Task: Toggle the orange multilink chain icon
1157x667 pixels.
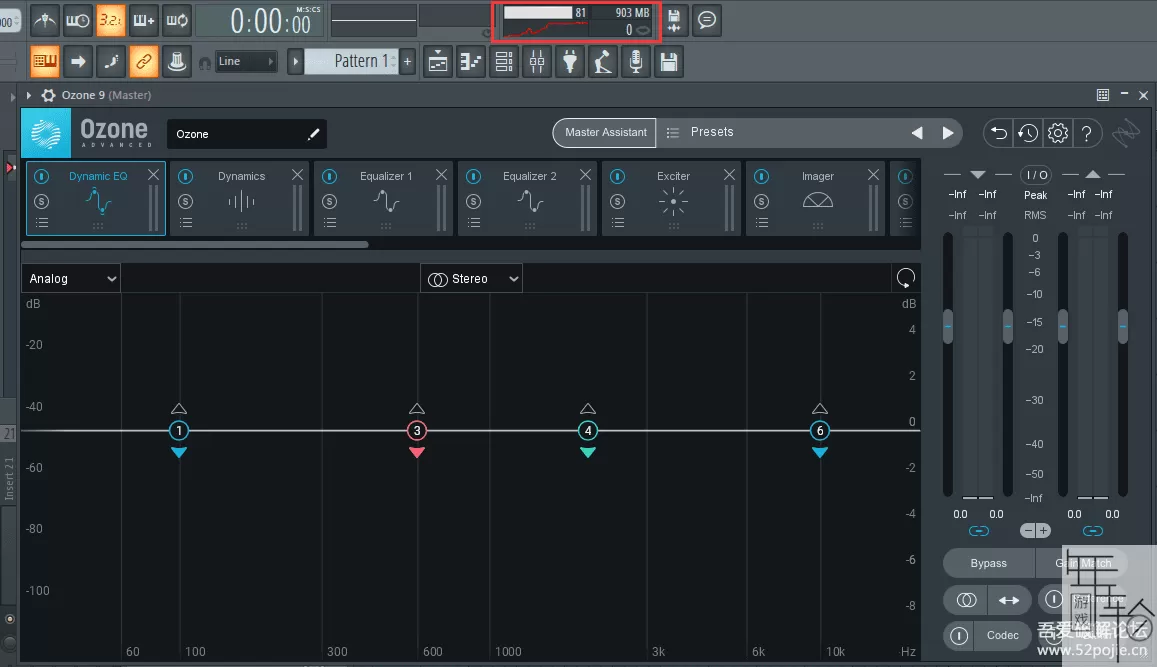Action: click(144, 61)
